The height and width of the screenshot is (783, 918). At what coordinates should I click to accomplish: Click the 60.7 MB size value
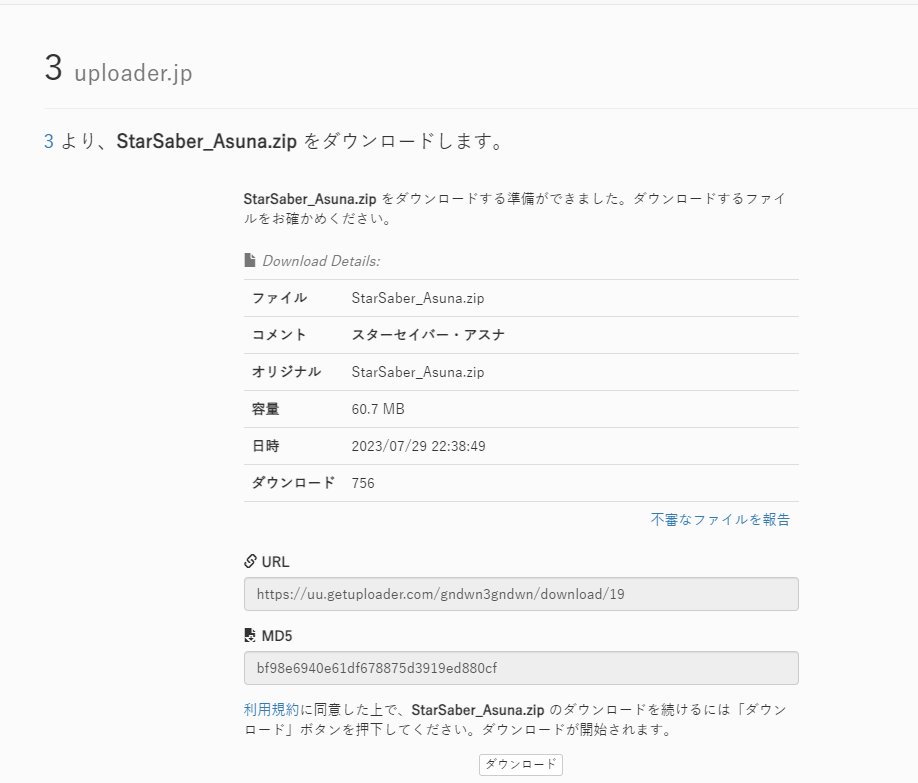coord(378,409)
